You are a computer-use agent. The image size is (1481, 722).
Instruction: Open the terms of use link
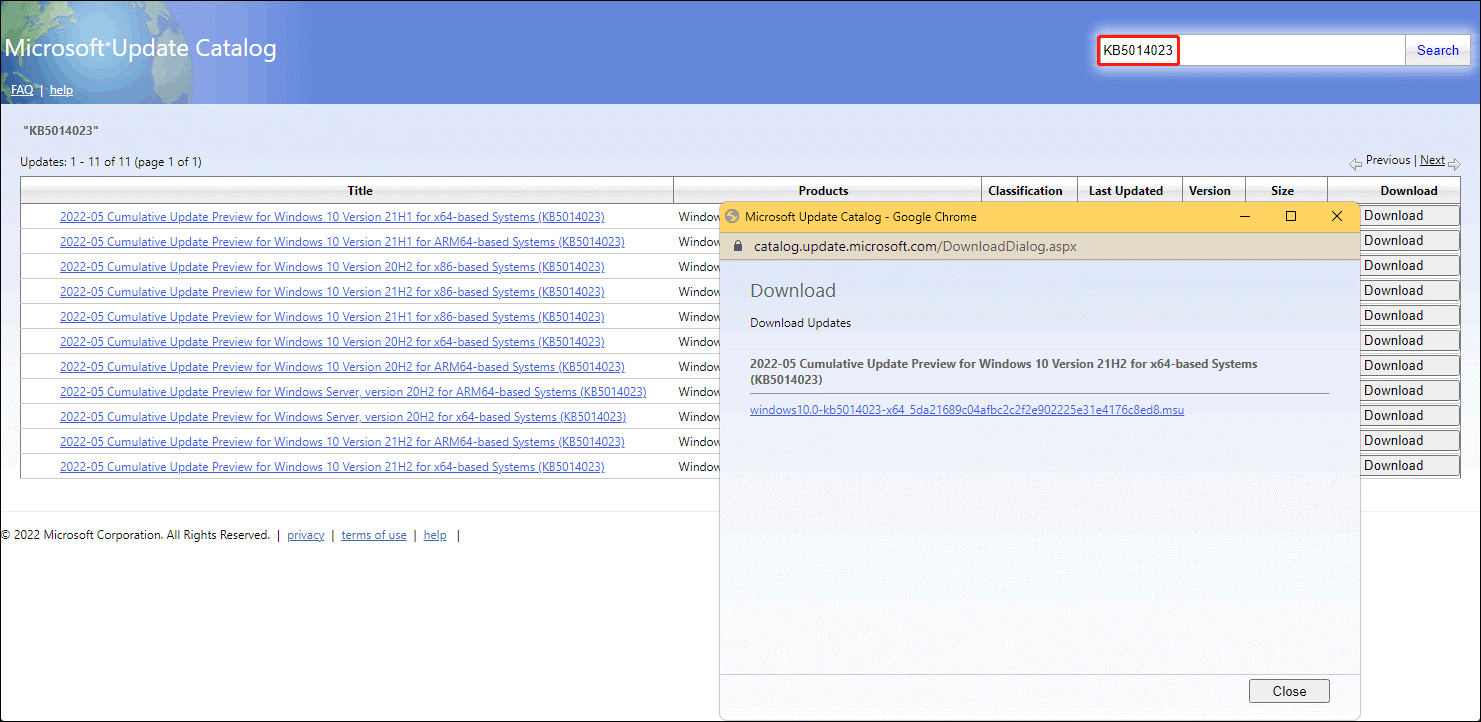[x=374, y=535]
